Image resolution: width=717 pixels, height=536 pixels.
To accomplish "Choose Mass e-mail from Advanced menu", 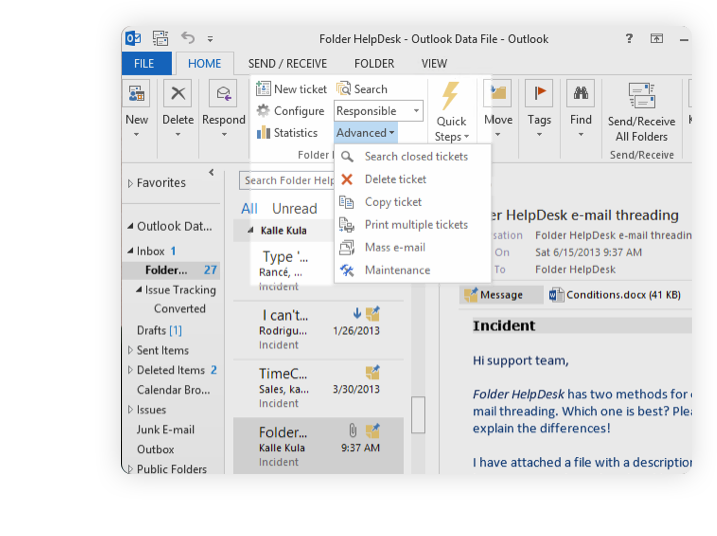I will pyautogui.click(x=413, y=247).
